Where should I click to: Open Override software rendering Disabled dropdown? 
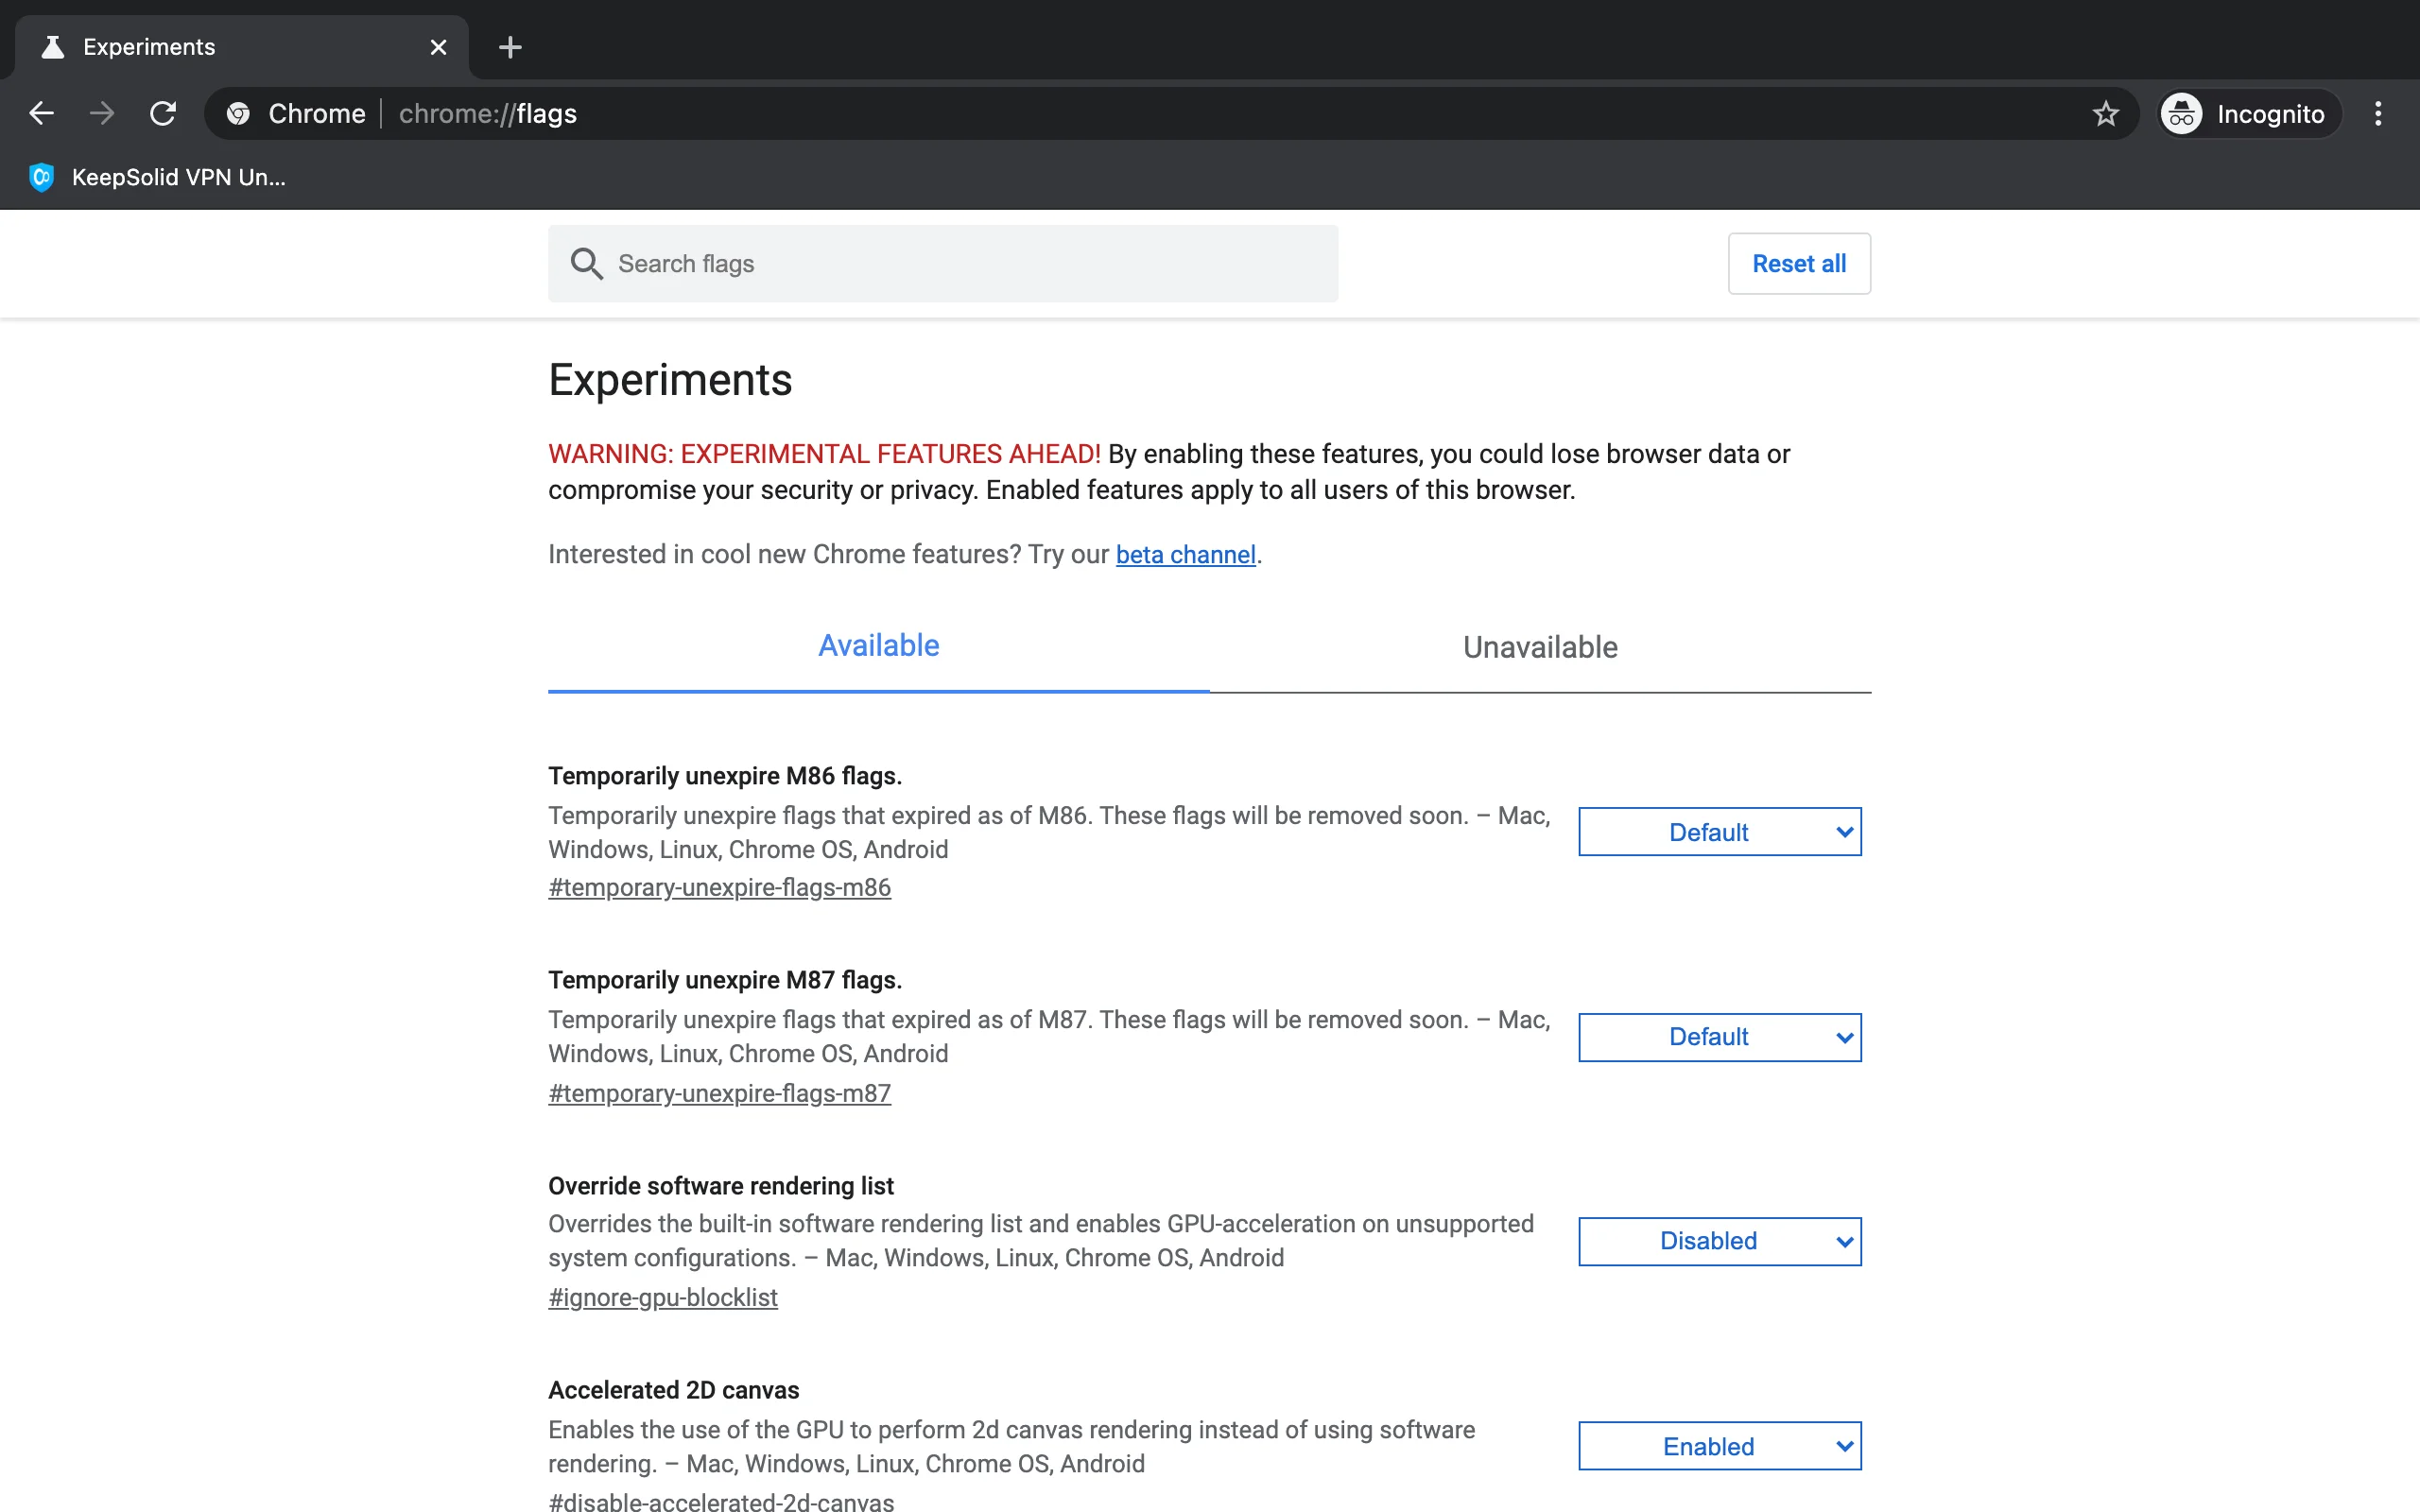click(1719, 1241)
